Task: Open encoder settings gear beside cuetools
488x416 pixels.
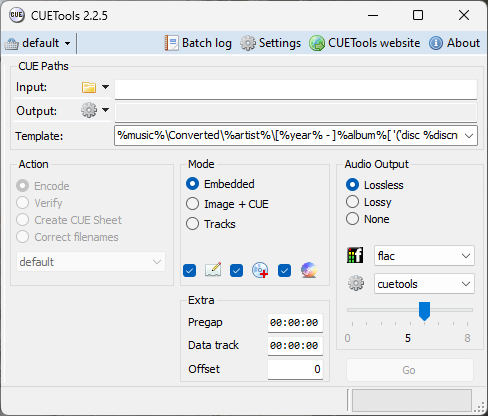Action: tap(356, 283)
